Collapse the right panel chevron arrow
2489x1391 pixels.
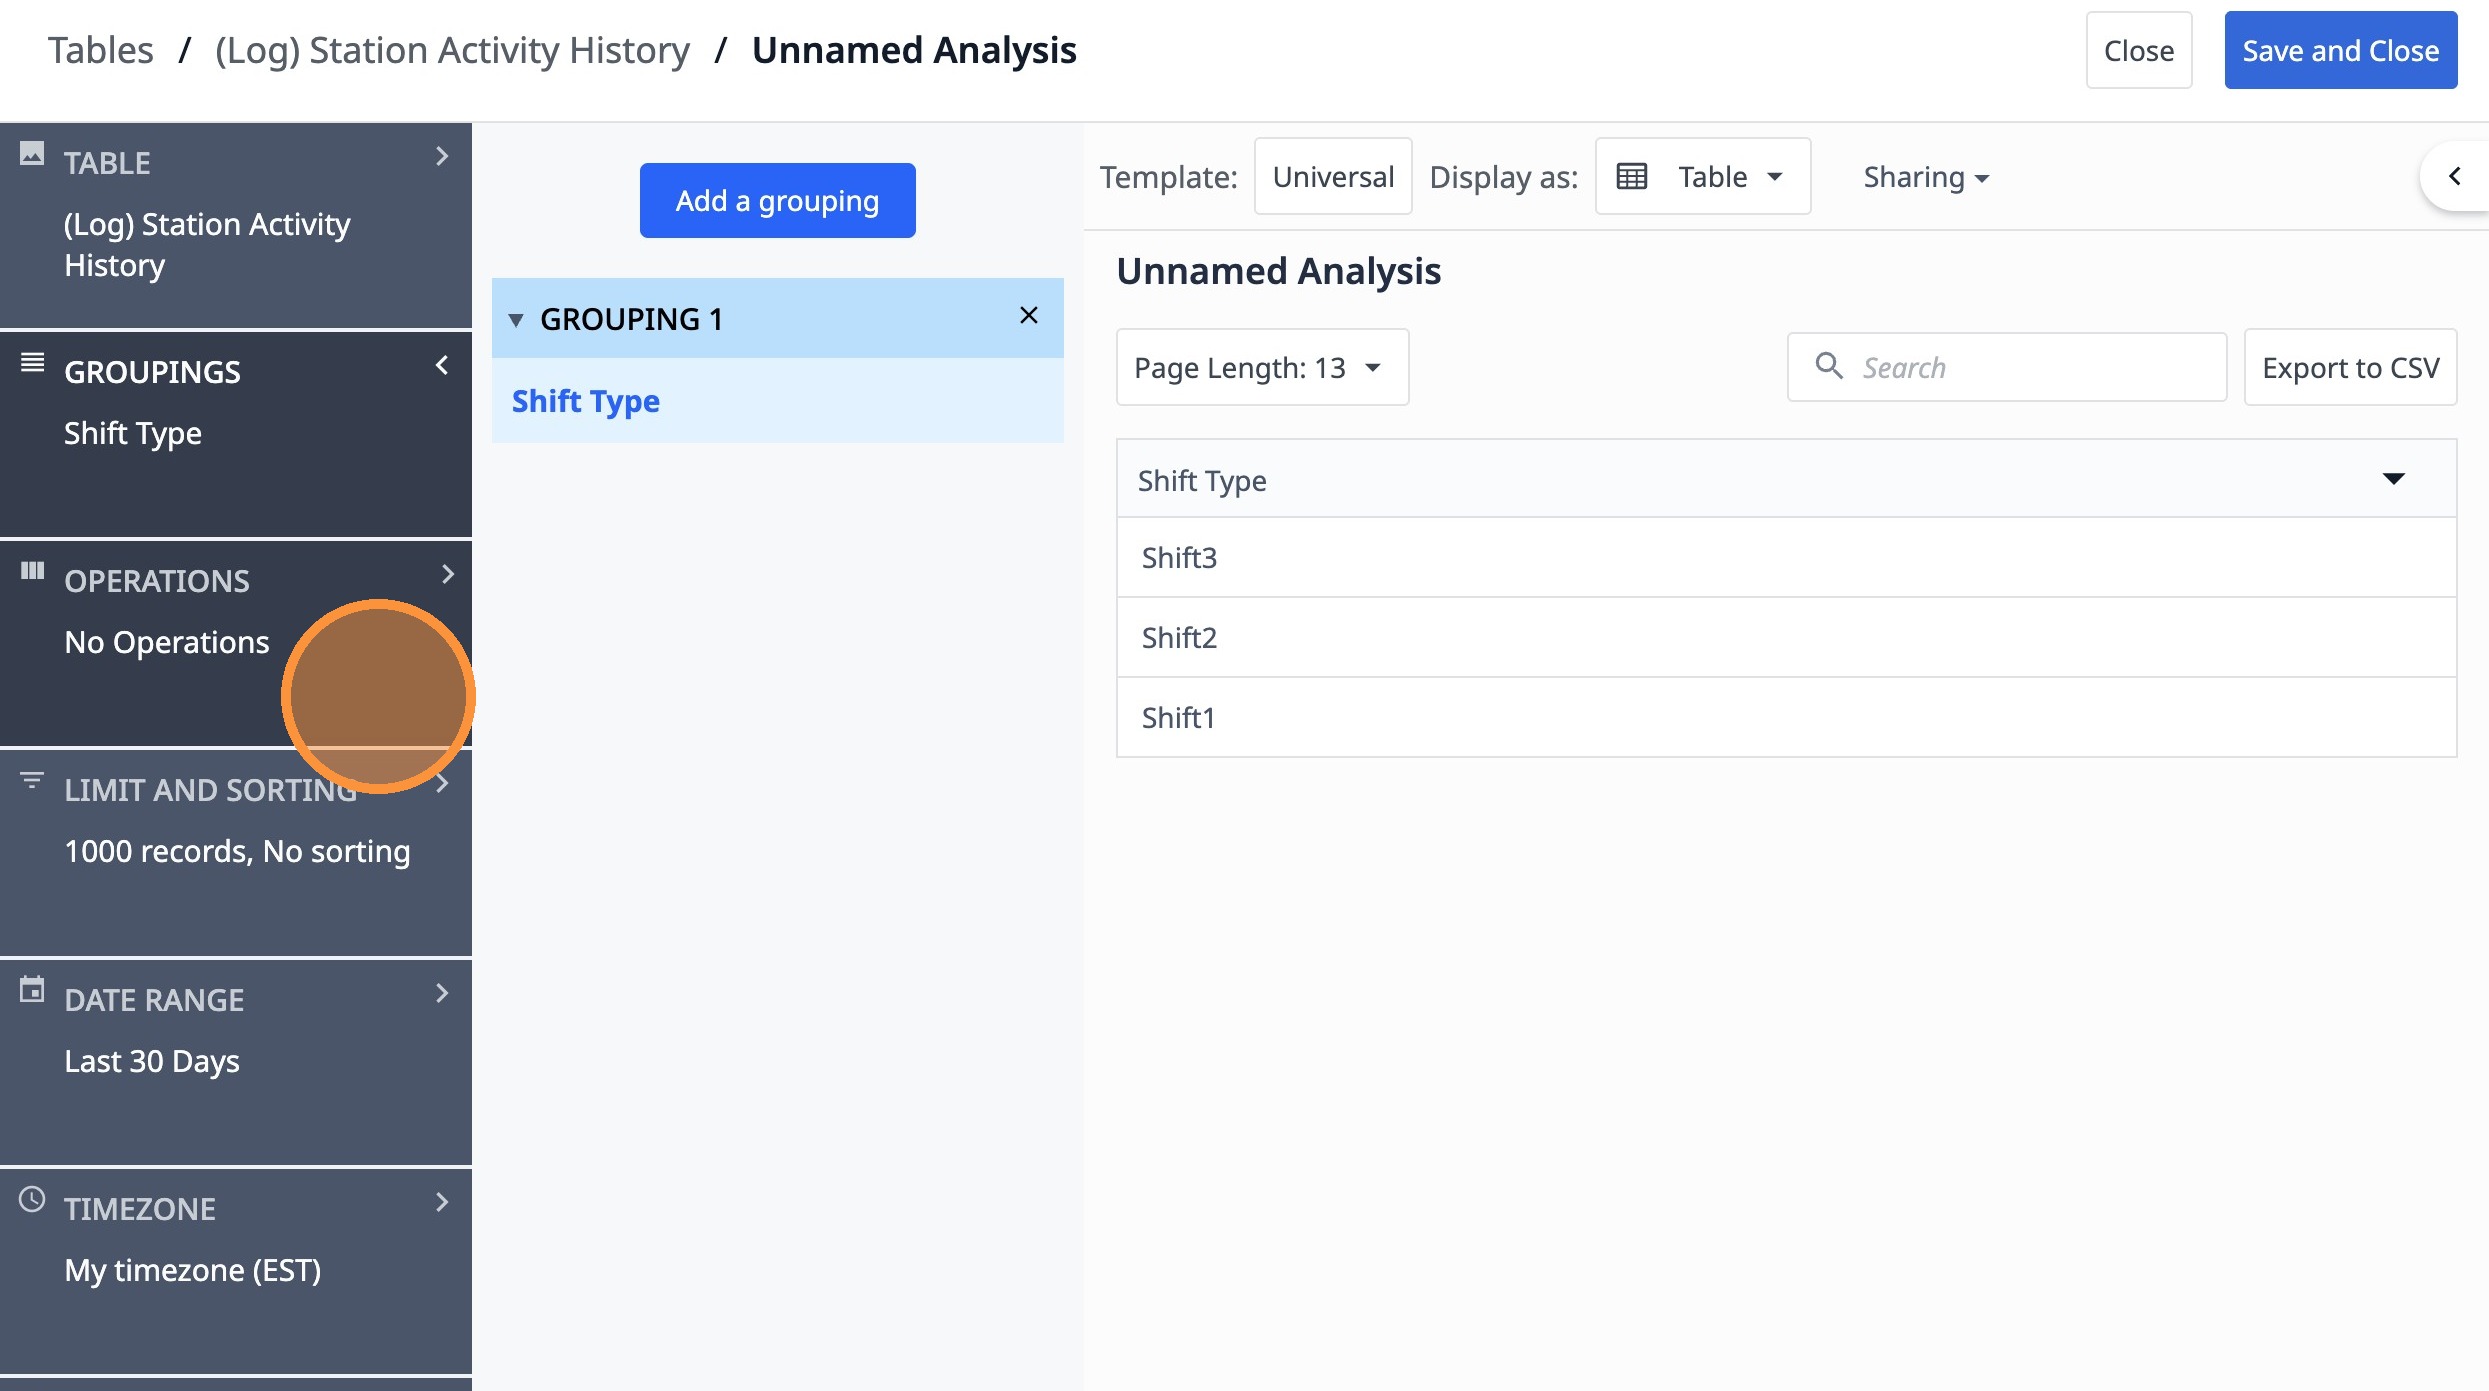tap(2454, 177)
